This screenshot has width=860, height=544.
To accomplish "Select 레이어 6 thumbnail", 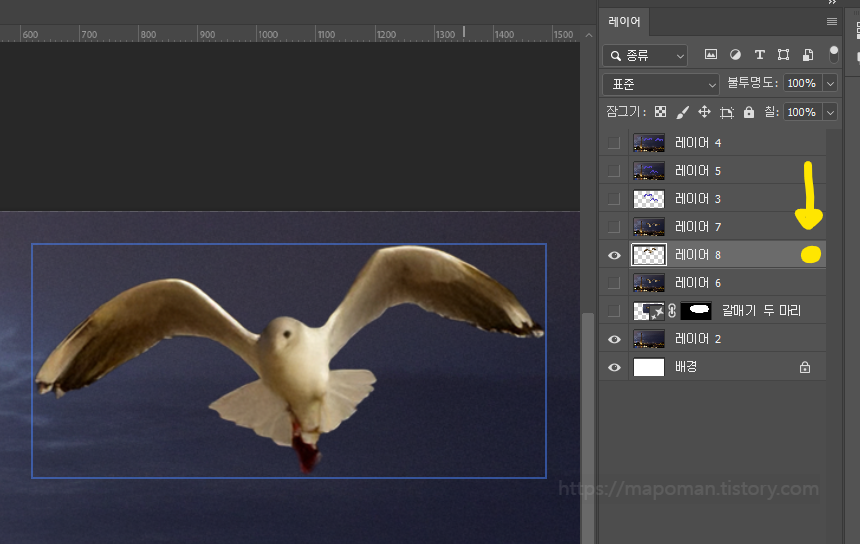I will point(649,283).
